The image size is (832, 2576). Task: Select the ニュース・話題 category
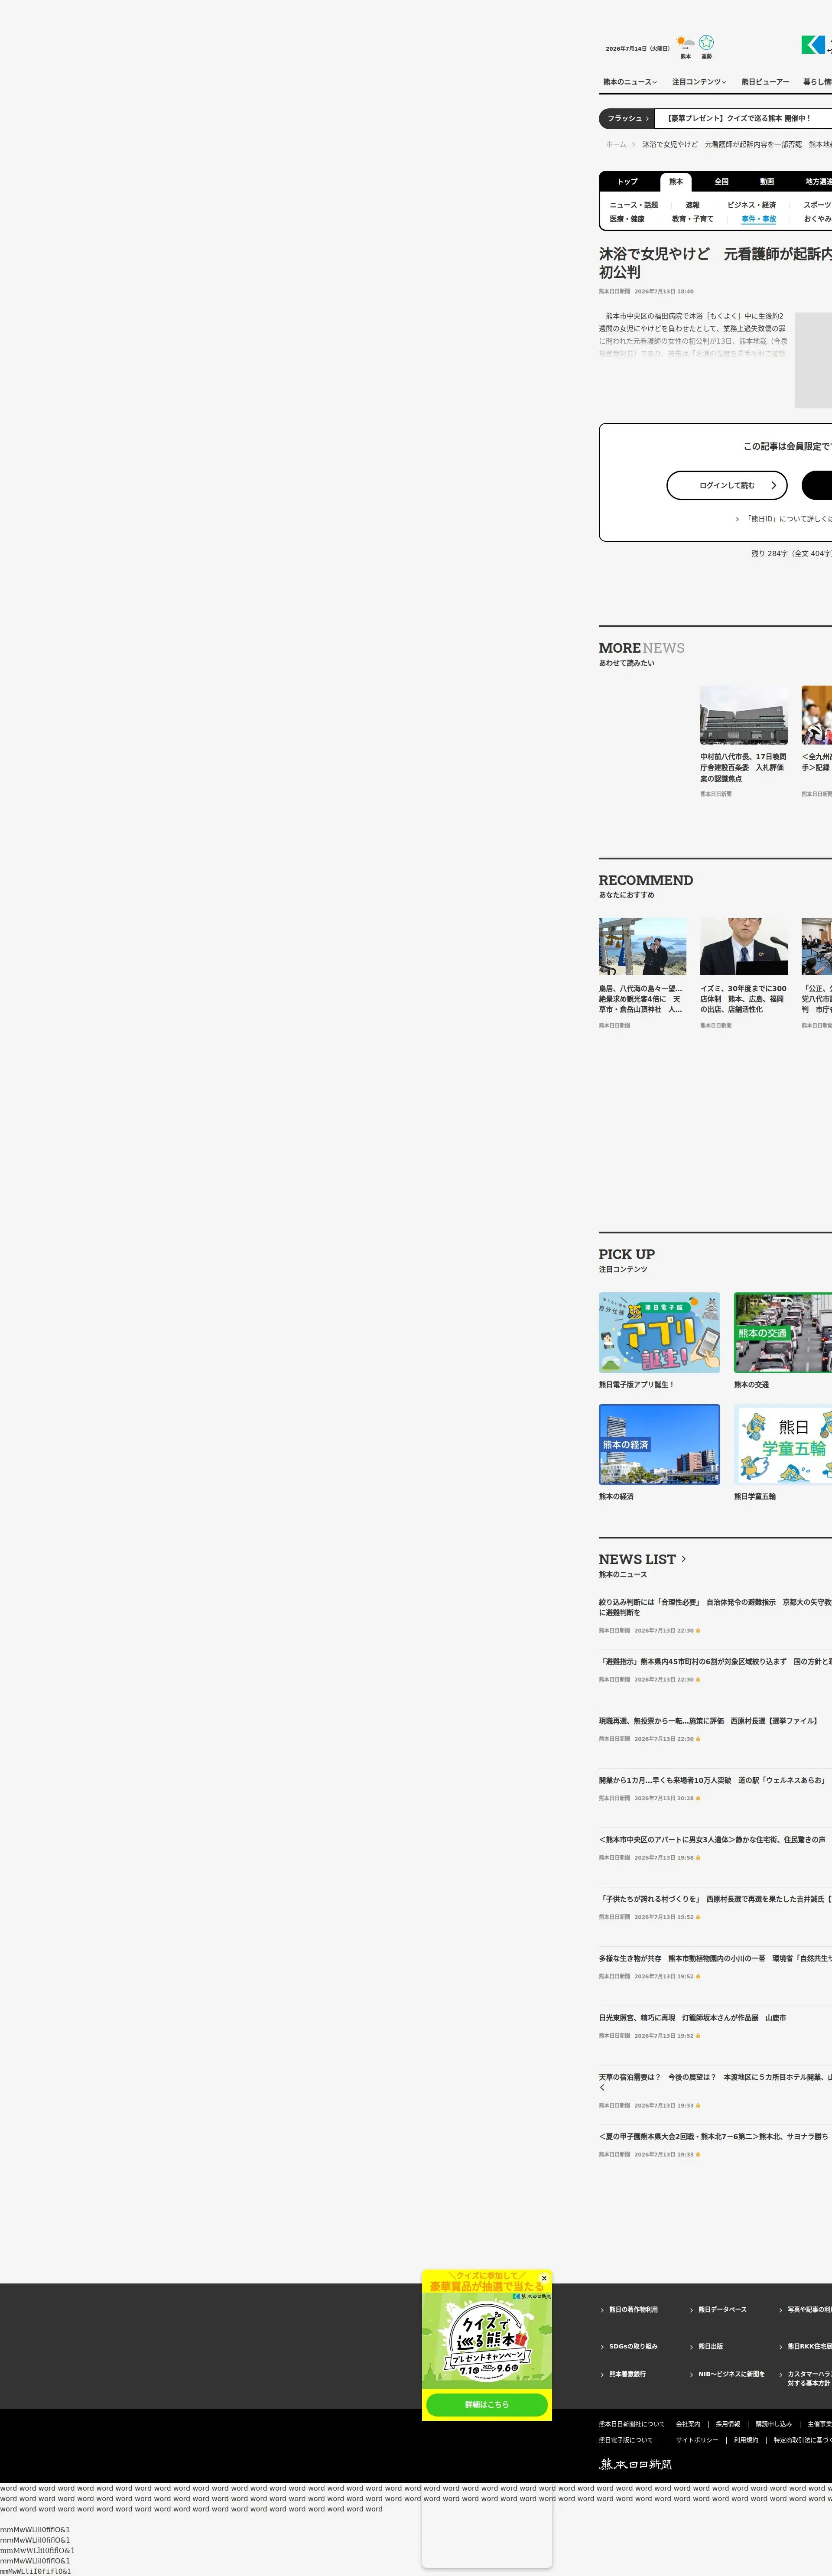click(x=634, y=205)
